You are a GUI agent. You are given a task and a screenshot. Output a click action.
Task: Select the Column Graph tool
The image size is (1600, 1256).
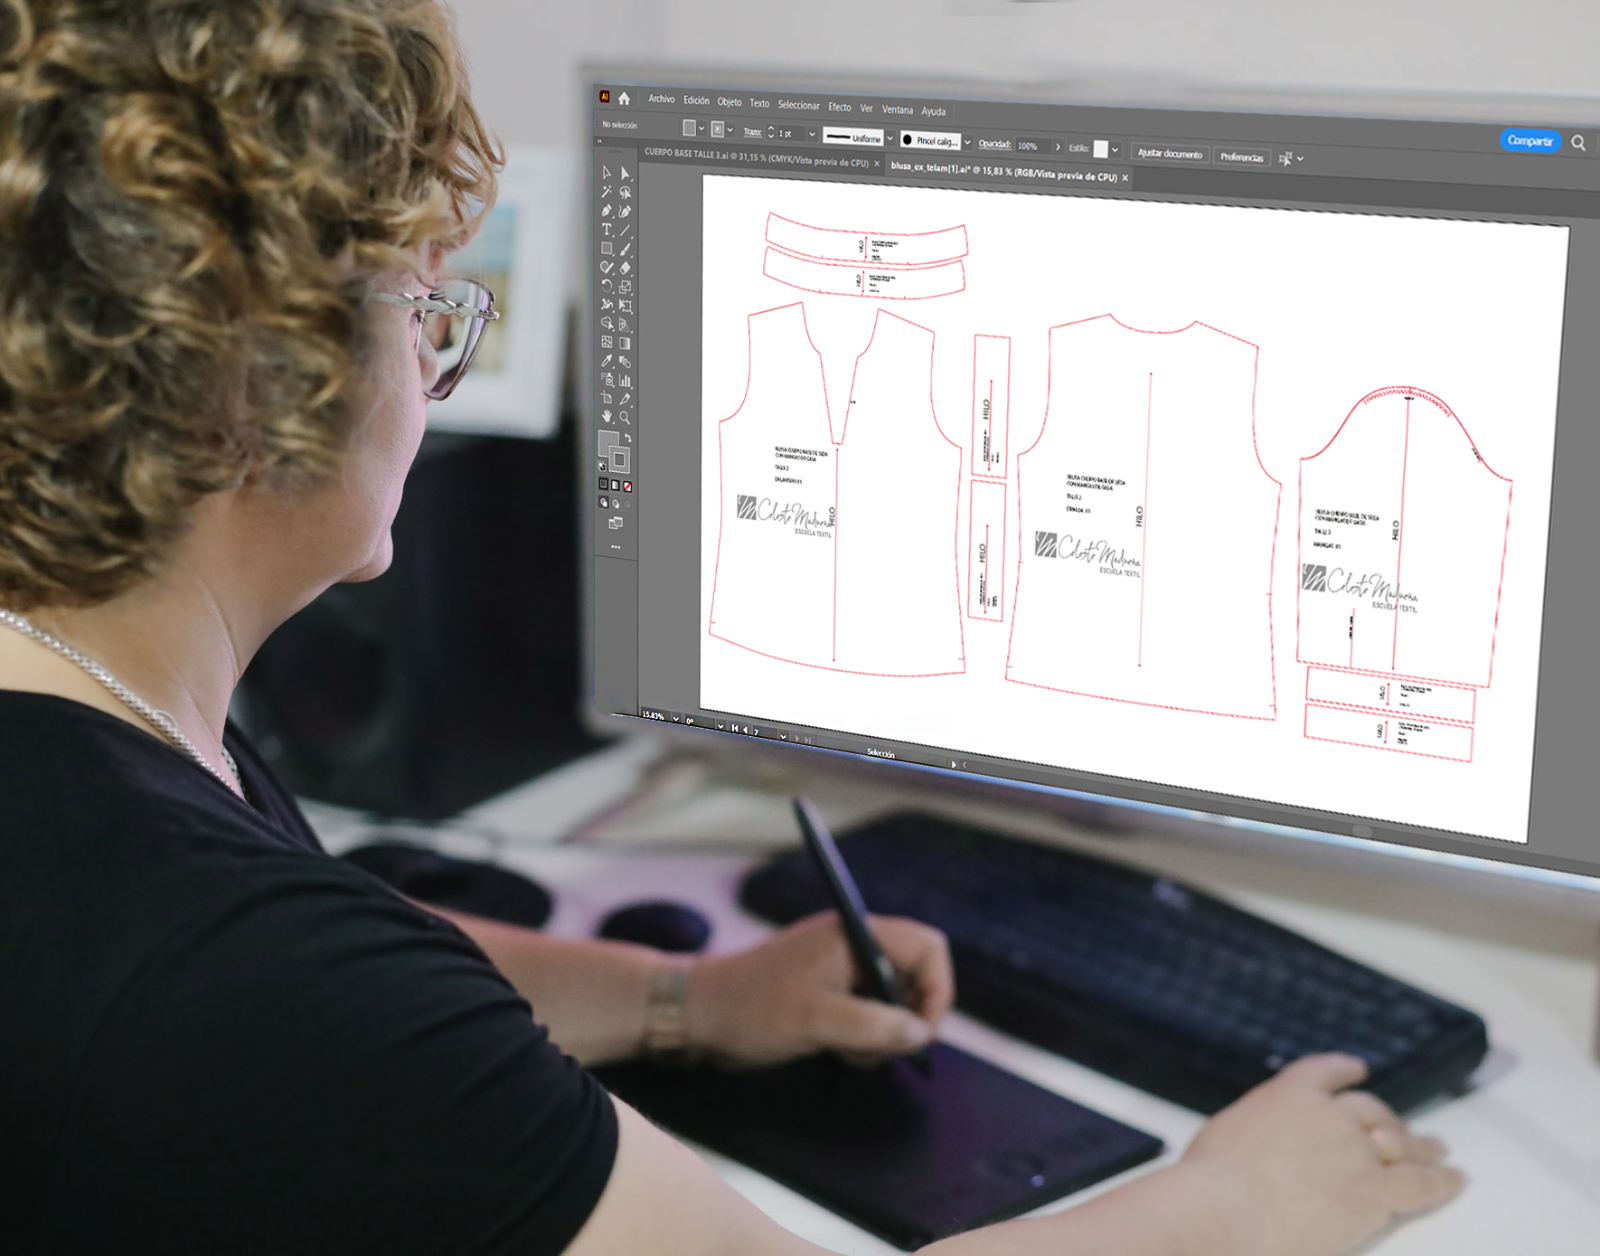pos(625,380)
